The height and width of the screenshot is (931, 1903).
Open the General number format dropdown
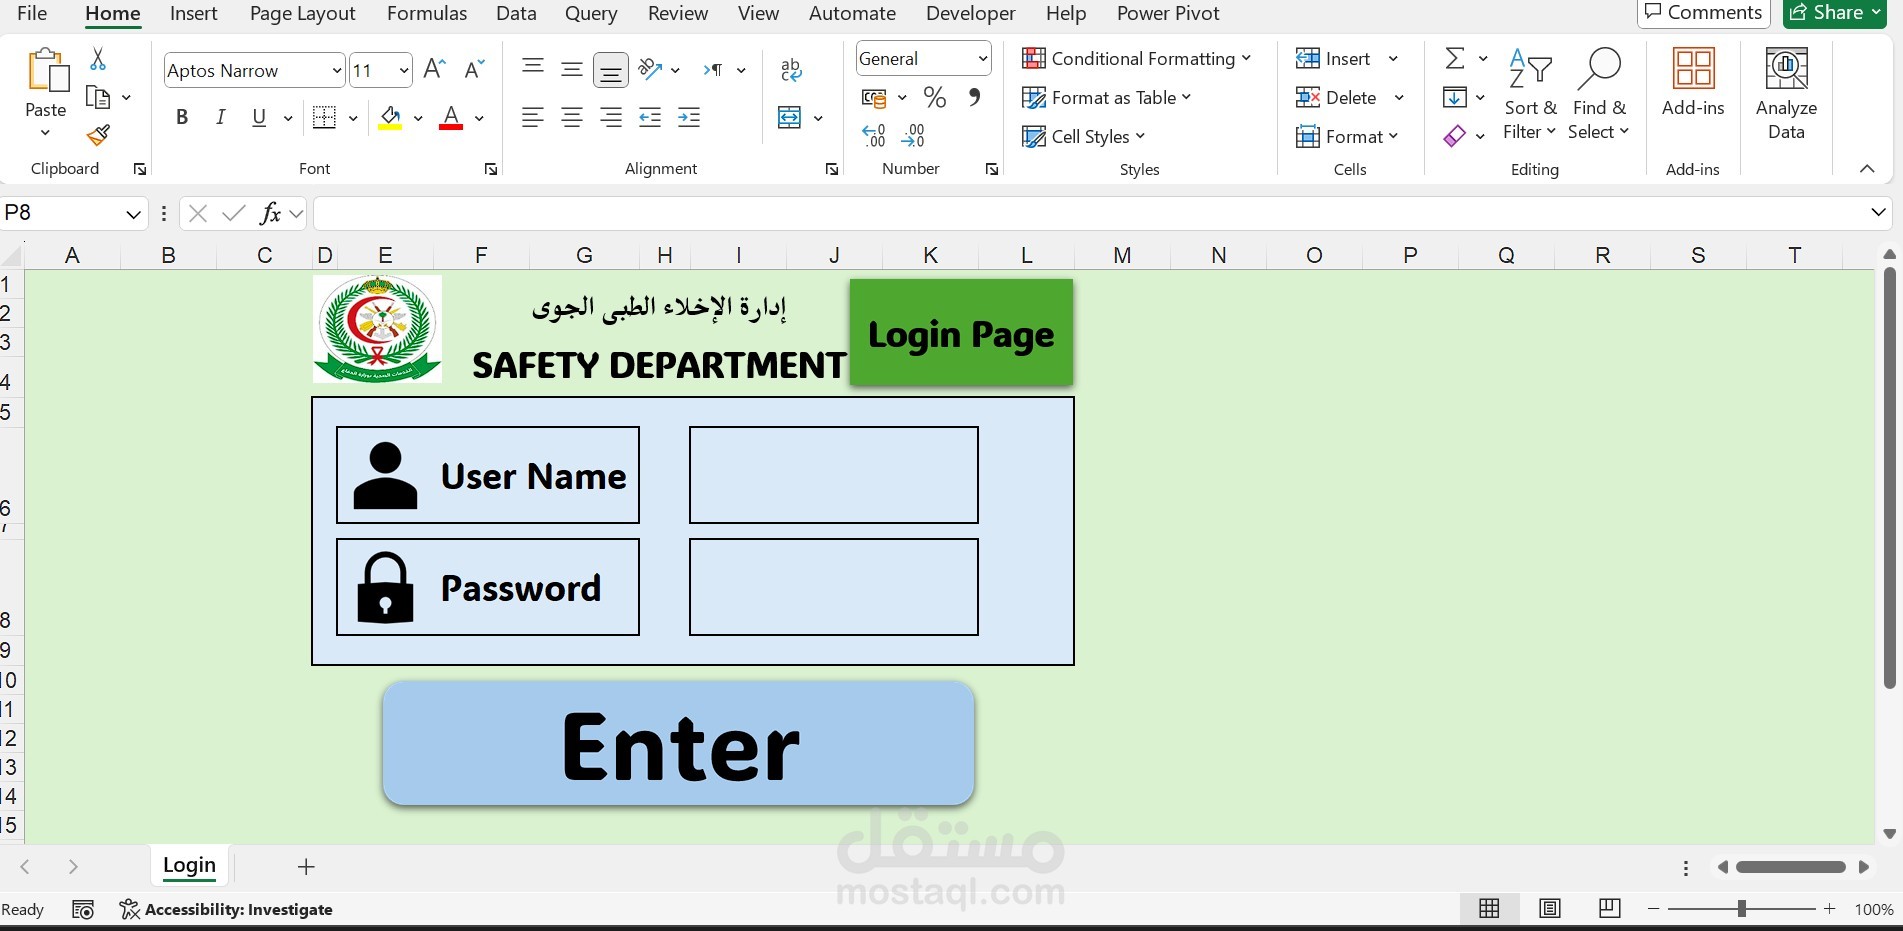coord(982,59)
